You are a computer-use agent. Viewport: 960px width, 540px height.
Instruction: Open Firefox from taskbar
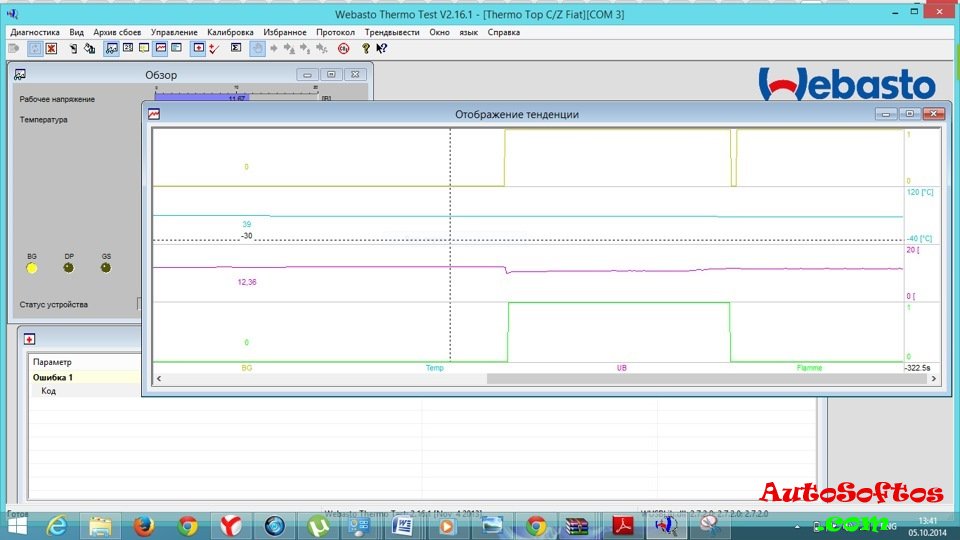click(144, 526)
